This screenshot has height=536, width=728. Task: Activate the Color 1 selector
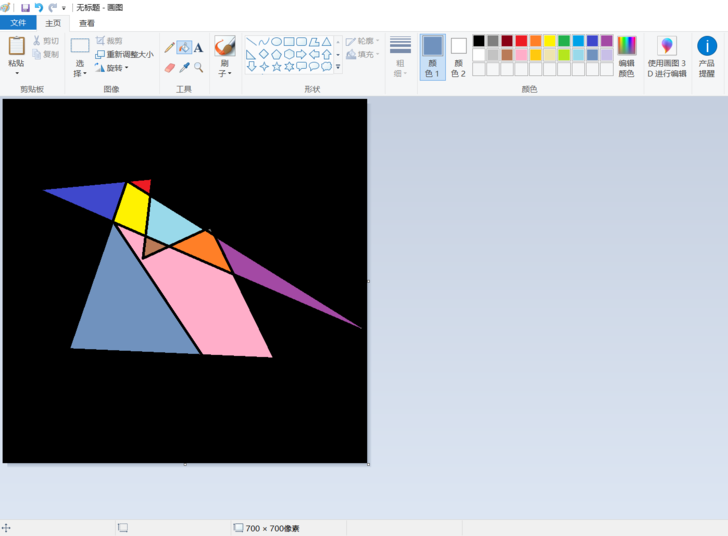click(x=433, y=57)
